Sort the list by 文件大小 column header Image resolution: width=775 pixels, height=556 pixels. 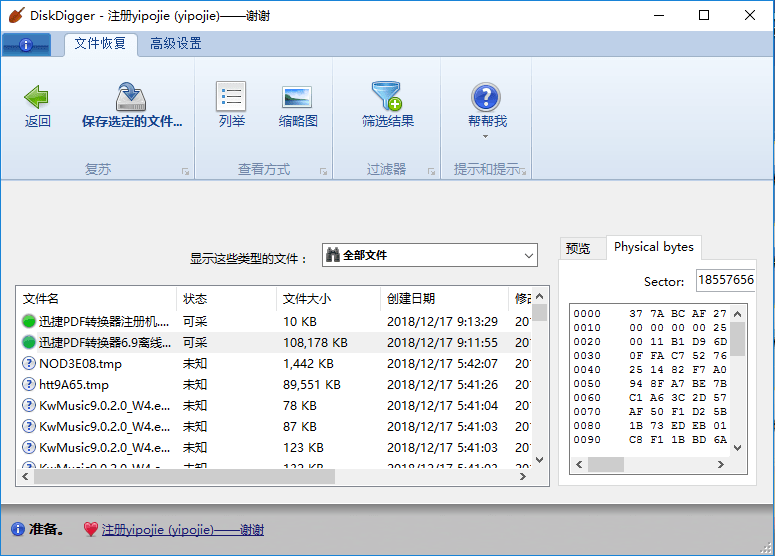[307, 299]
